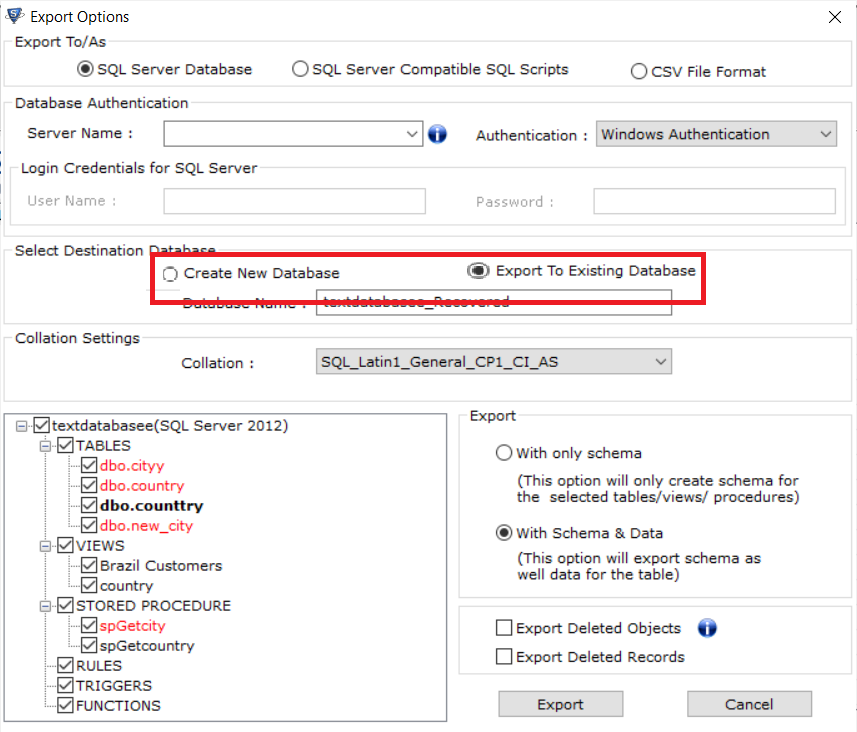Collapse the STORED PROCEDURE tree node
This screenshot has width=857, height=732.
coord(45,606)
